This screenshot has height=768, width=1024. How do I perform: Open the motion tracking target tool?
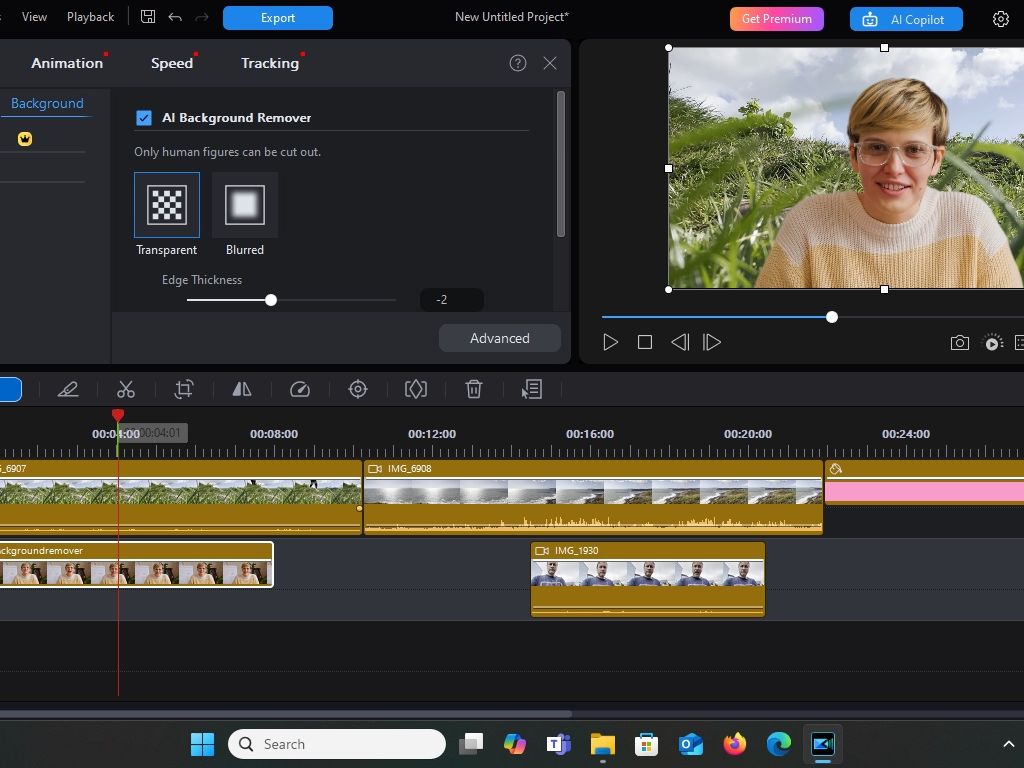[x=358, y=389]
